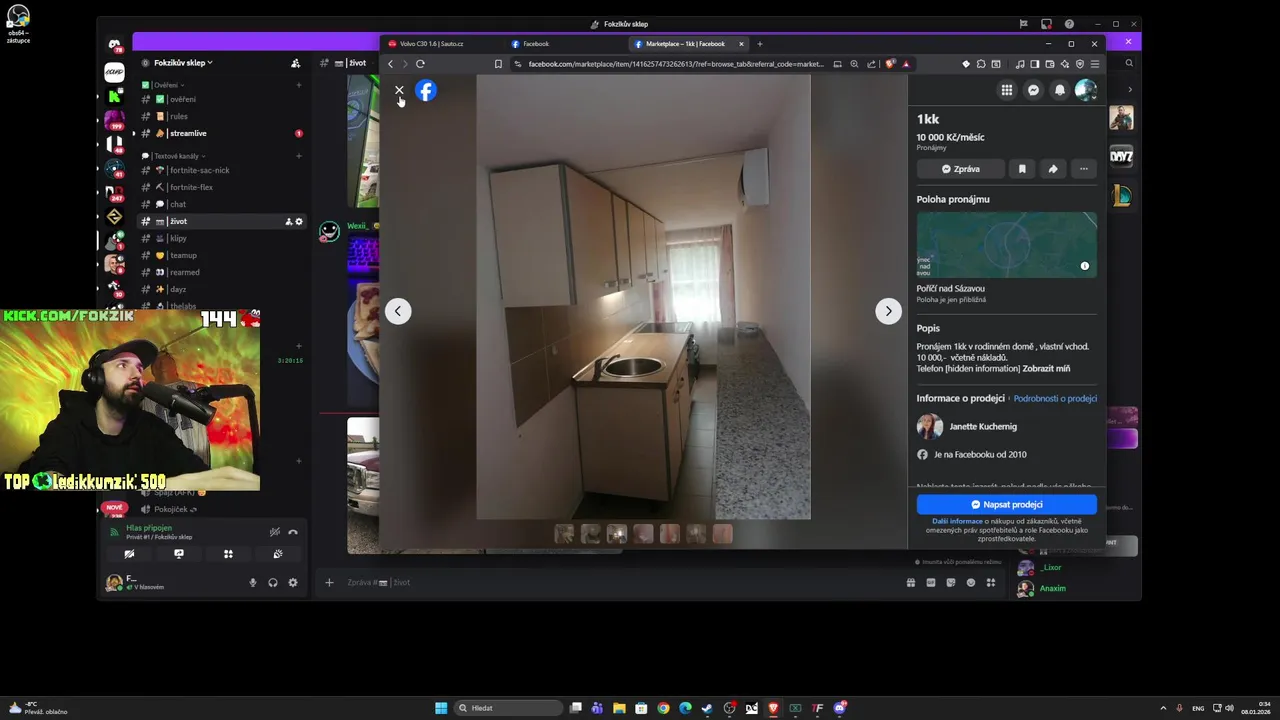The width and height of the screenshot is (1280, 720).
Task: Open a new browser tab
Action: [x=759, y=44]
